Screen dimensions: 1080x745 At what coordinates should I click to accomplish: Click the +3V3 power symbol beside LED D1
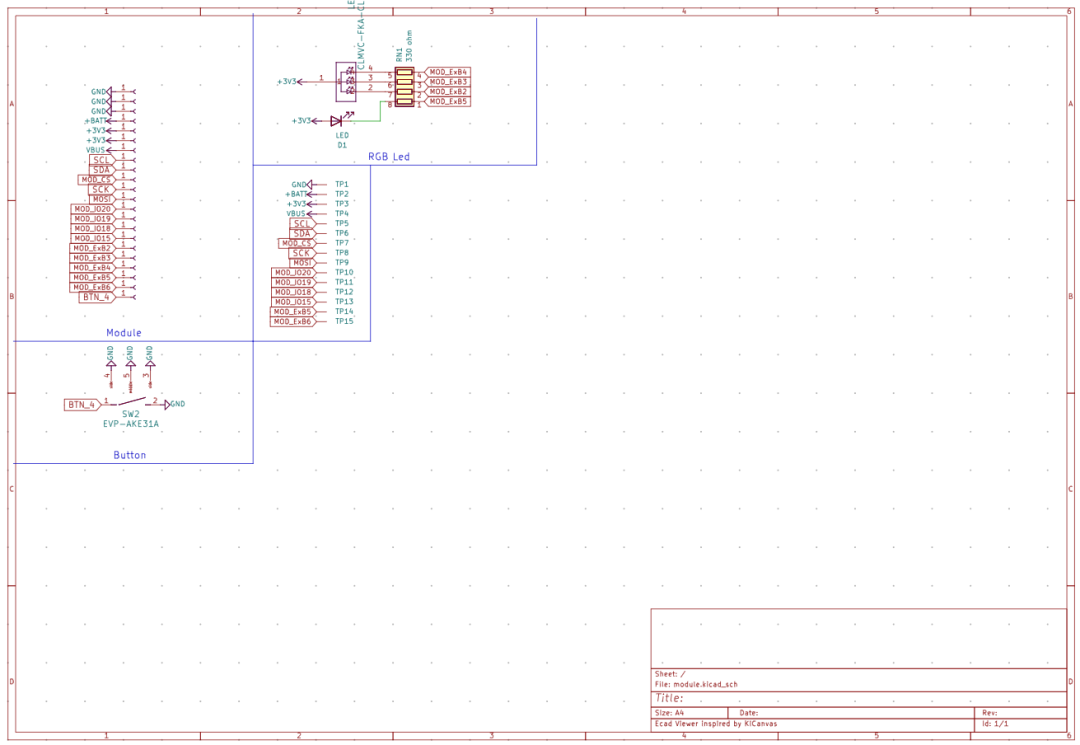304,121
